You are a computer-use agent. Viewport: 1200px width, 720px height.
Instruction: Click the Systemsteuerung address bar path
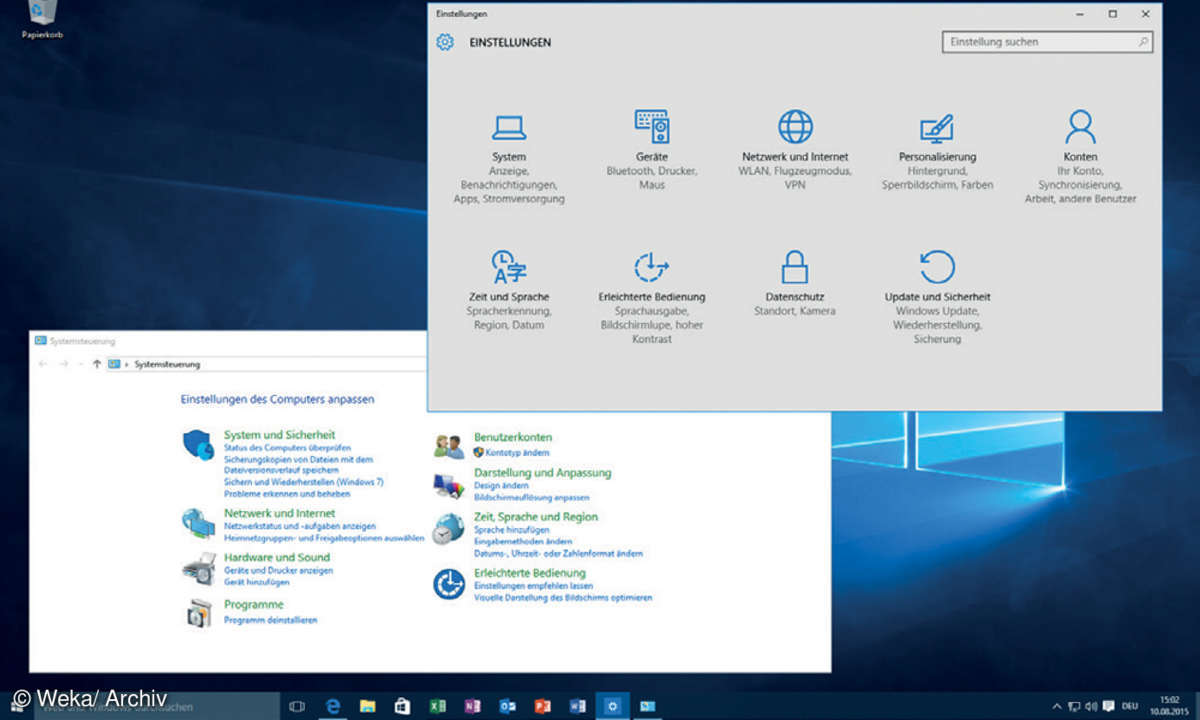point(167,364)
